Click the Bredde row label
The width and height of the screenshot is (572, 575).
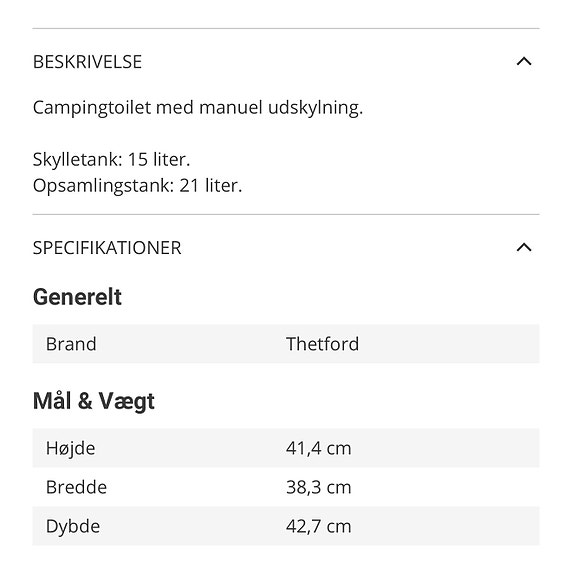[76, 487]
